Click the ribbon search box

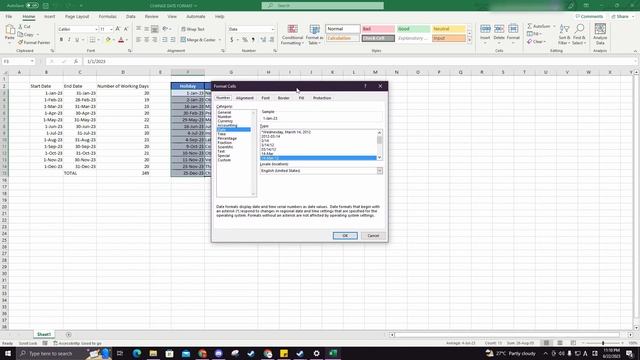pyautogui.click(x=322, y=6)
